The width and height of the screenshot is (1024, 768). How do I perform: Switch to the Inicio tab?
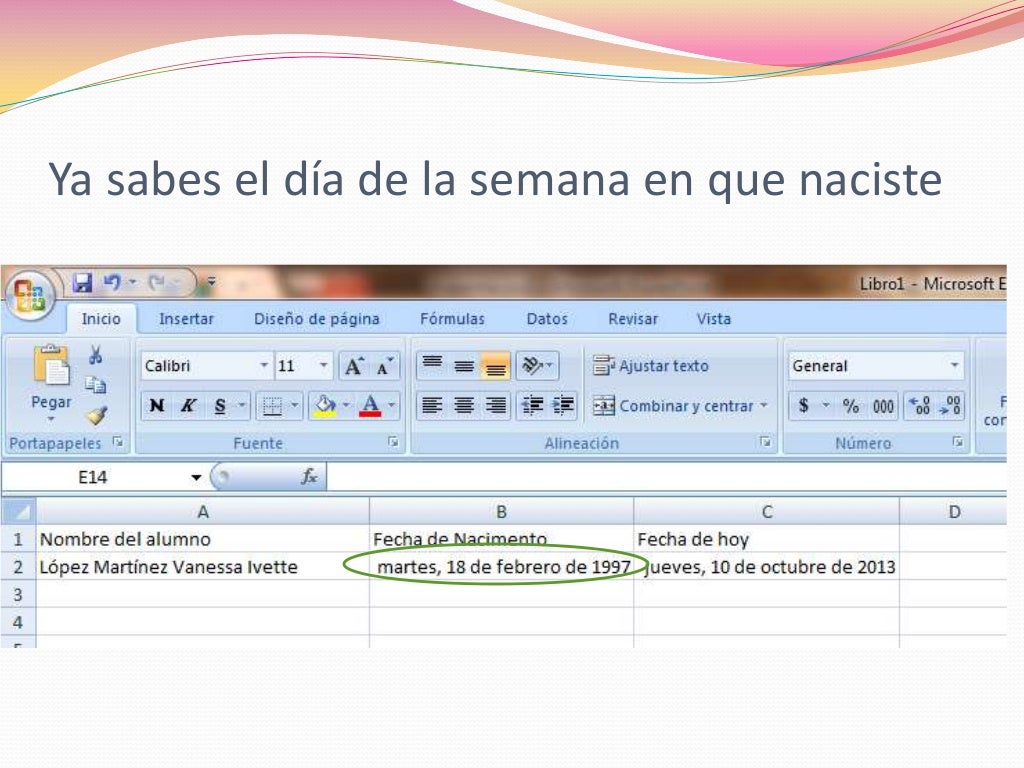pyautogui.click(x=101, y=319)
